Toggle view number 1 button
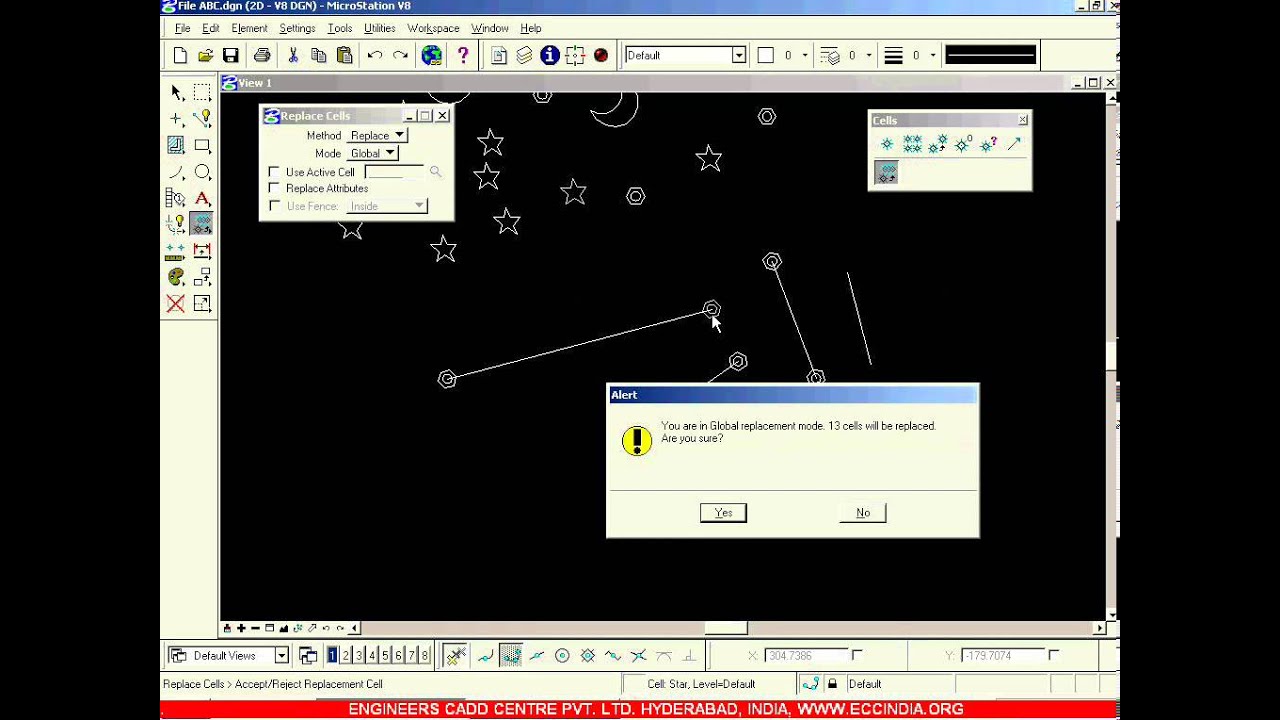Screen dimensions: 1280x720 pos(332,656)
